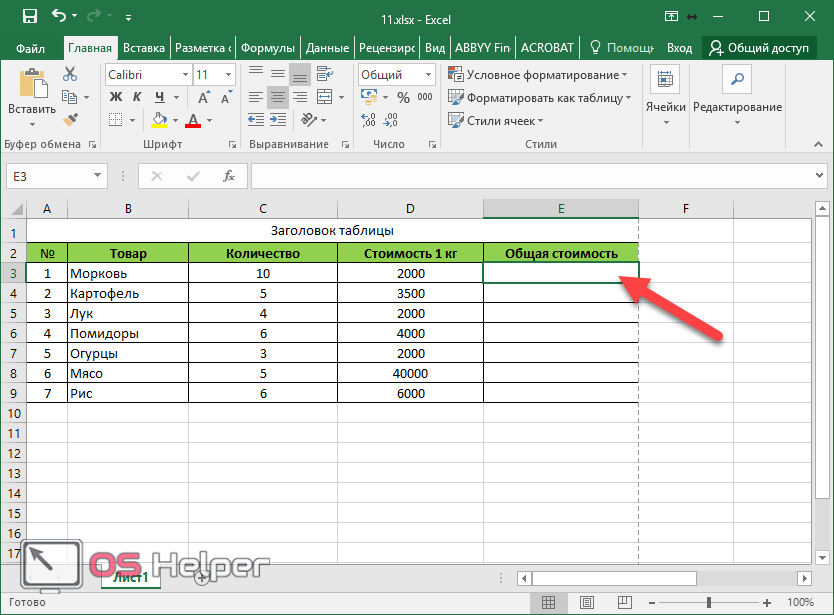Click the yellow fill color swatch
This screenshot has height=615, width=834.
coord(158,120)
